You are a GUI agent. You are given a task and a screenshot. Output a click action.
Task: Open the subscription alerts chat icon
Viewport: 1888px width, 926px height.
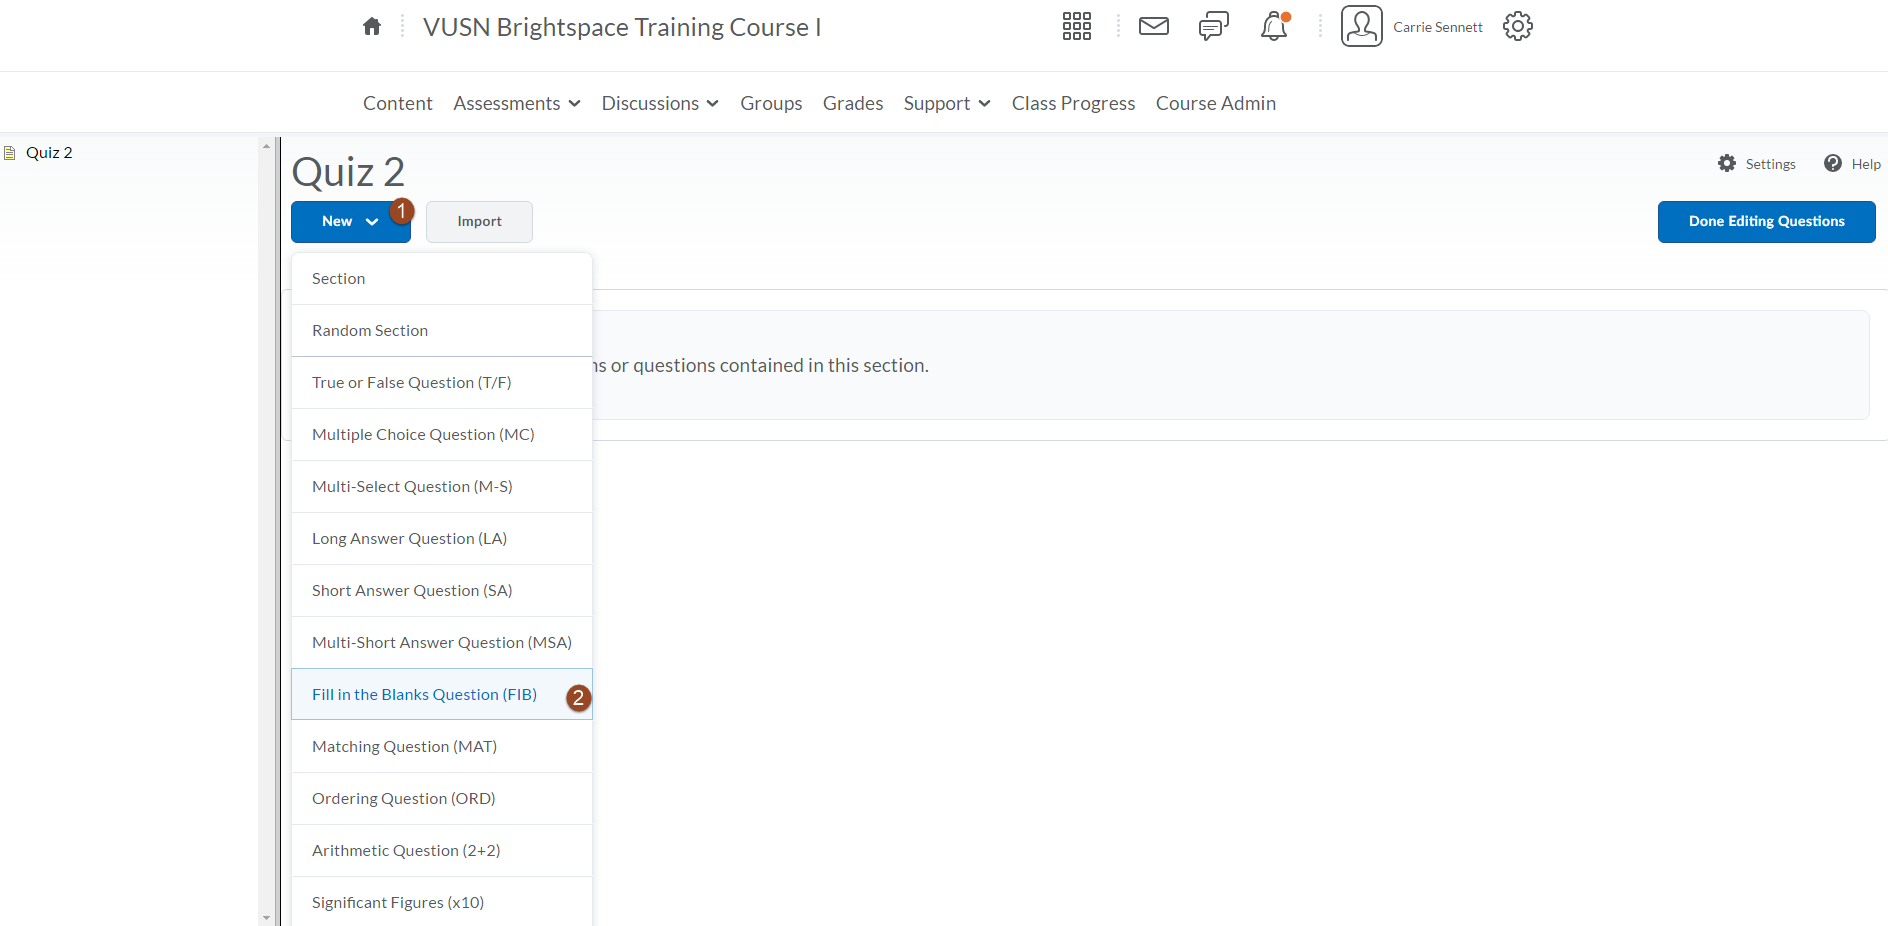1214,27
